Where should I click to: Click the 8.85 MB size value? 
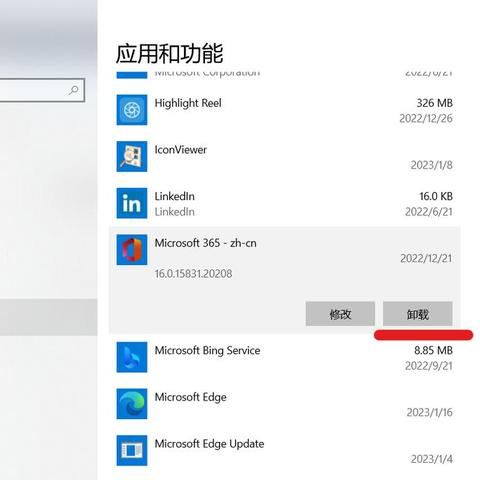[x=434, y=350]
